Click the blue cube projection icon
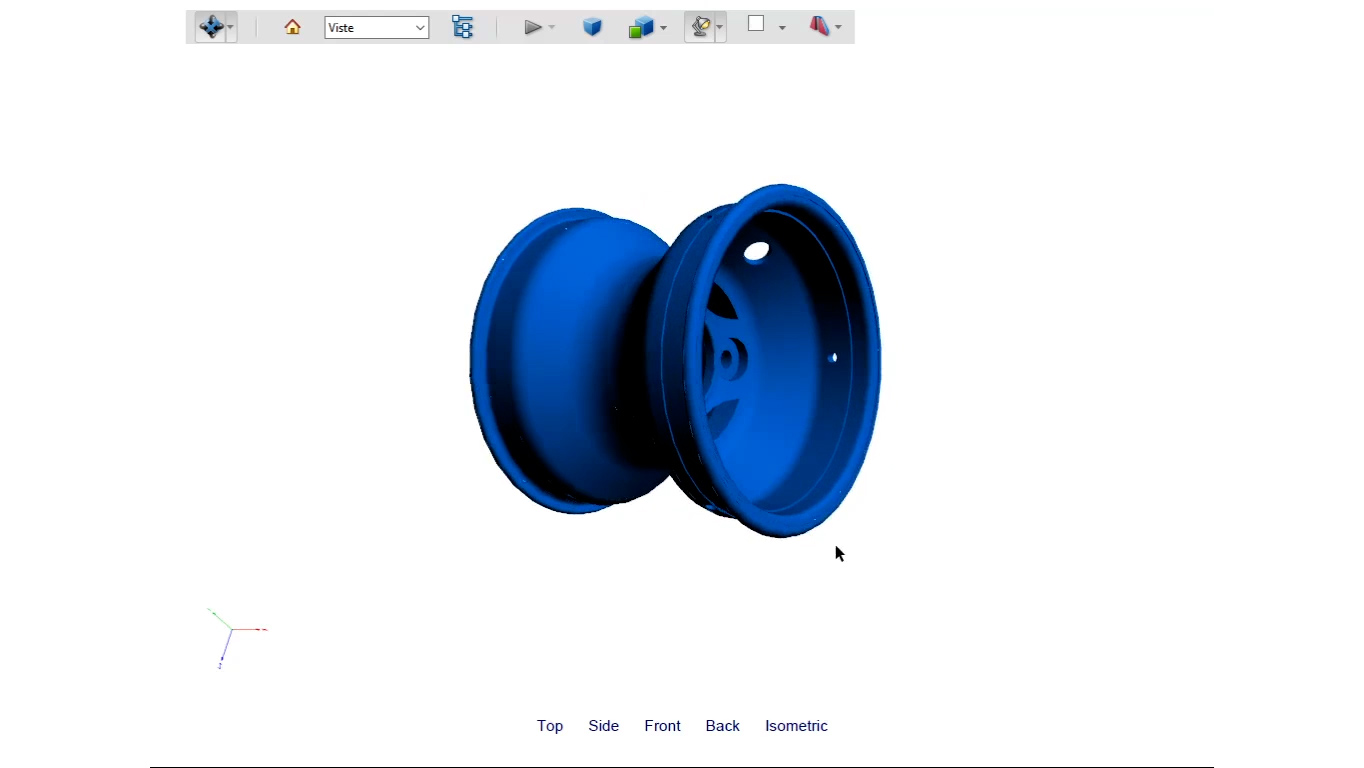 click(592, 27)
